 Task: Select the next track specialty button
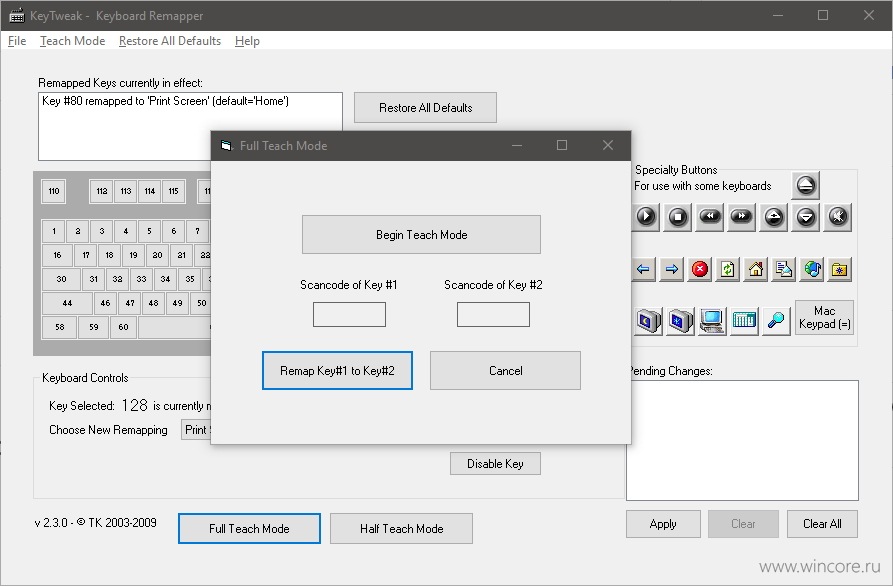click(742, 217)
